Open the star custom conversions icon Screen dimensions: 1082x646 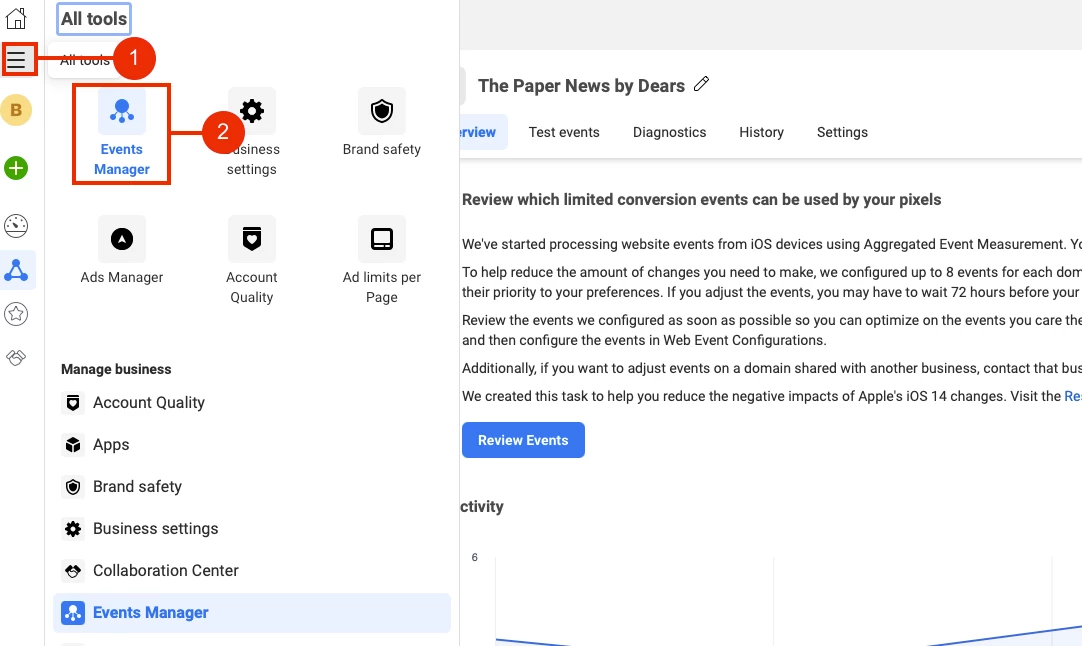click(x=16, y=314)
